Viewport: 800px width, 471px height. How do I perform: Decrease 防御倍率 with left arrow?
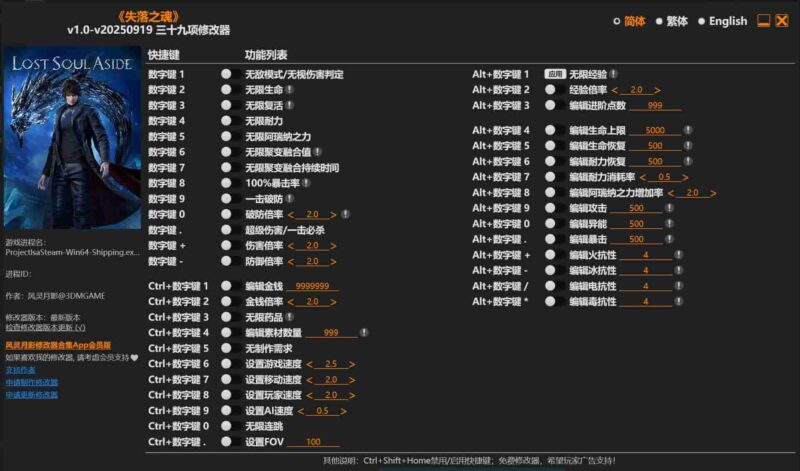[291, 262]
